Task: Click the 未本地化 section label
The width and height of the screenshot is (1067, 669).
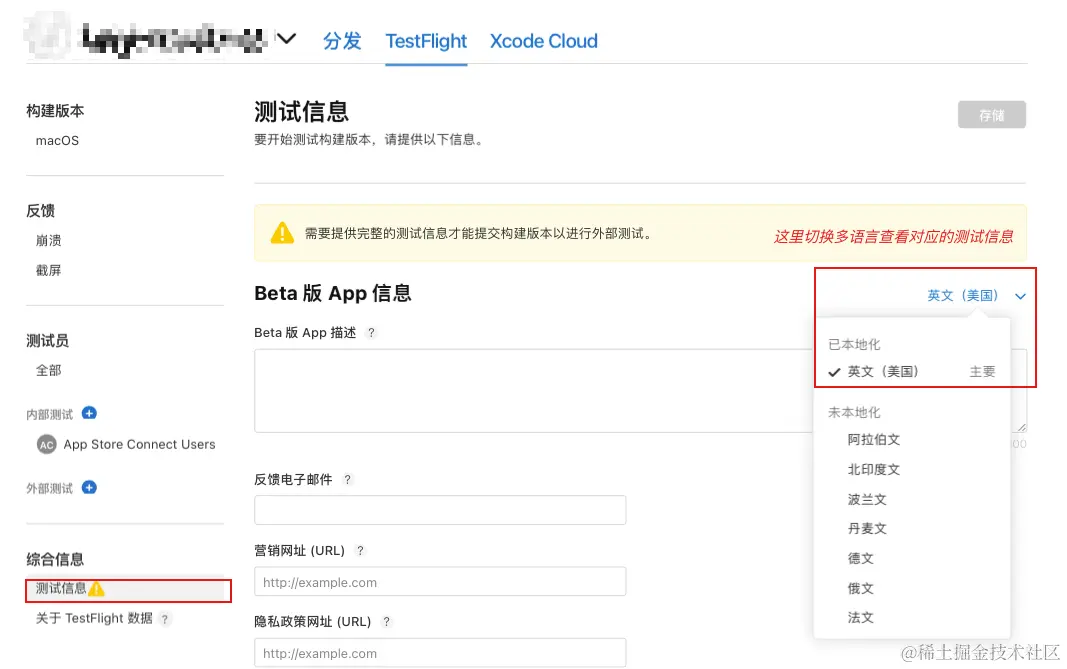Action: [854, 412]
